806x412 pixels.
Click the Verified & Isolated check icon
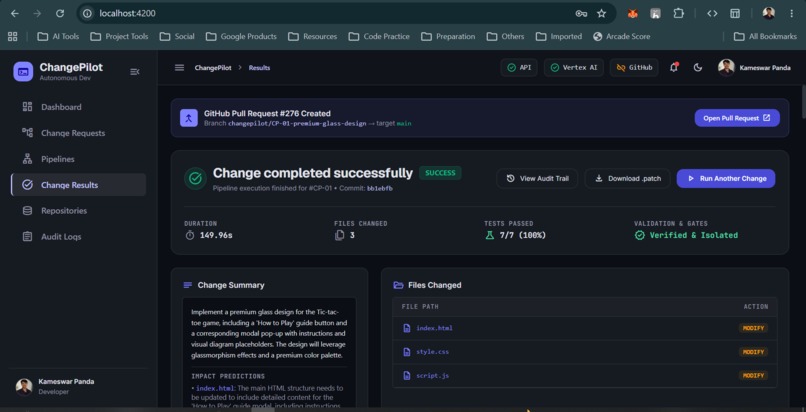click(639, 235)
